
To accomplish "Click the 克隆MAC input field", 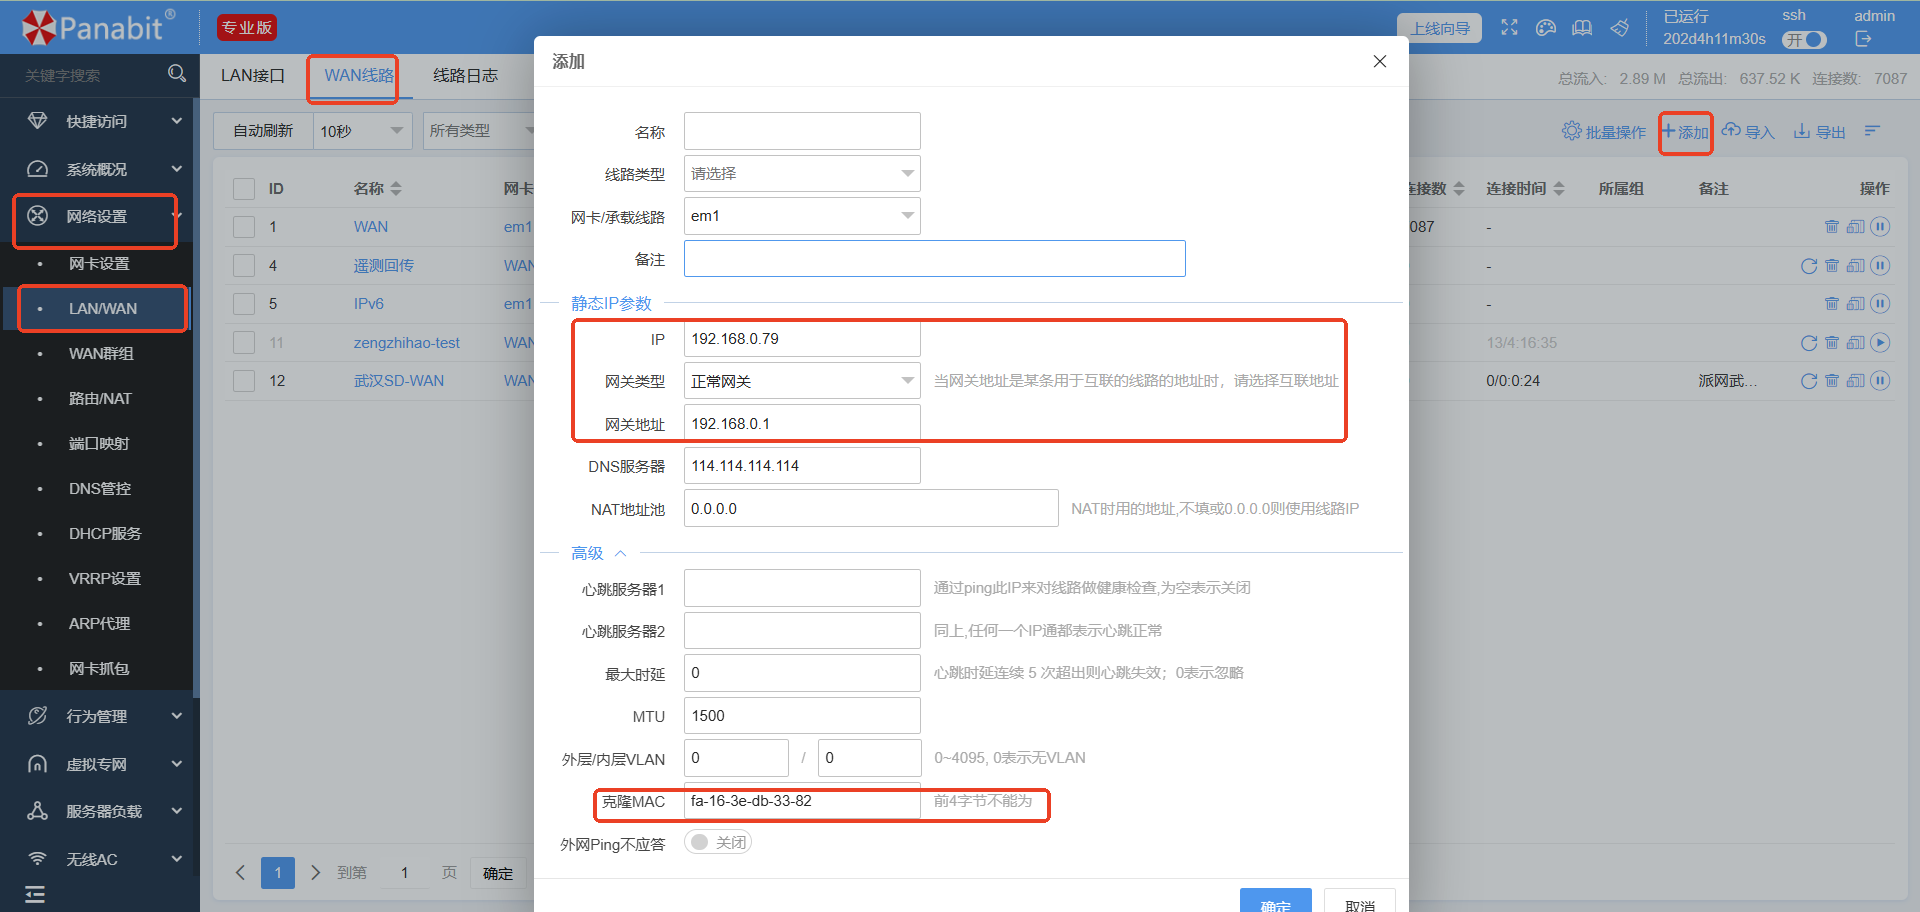I will (800, 802).
